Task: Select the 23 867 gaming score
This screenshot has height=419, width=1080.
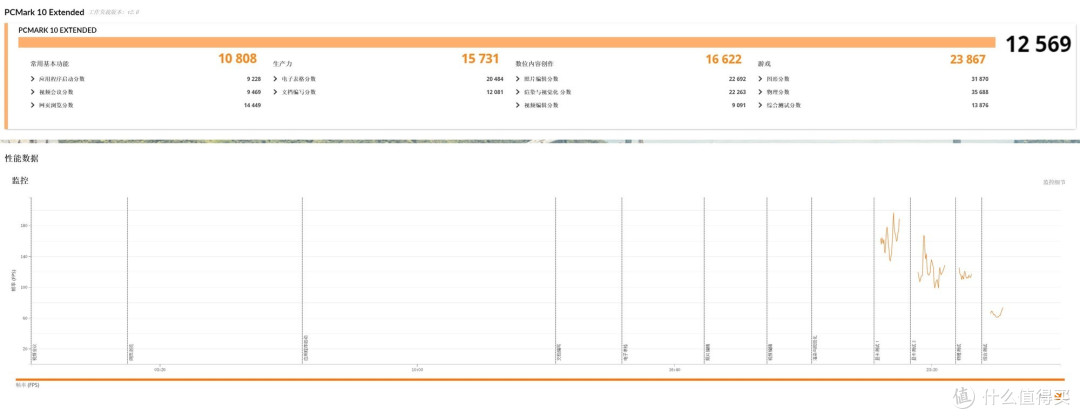Action: pyautogui.click(x=968, y=59)
